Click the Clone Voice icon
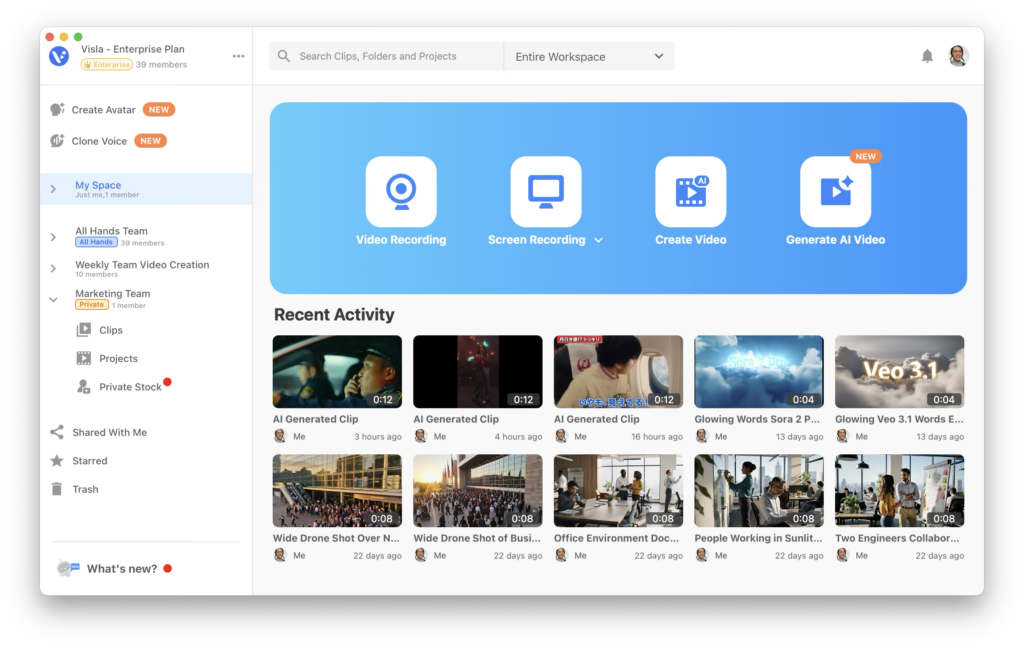The image size is (1024, 648). pyautogui.click(x=58, y=141)
